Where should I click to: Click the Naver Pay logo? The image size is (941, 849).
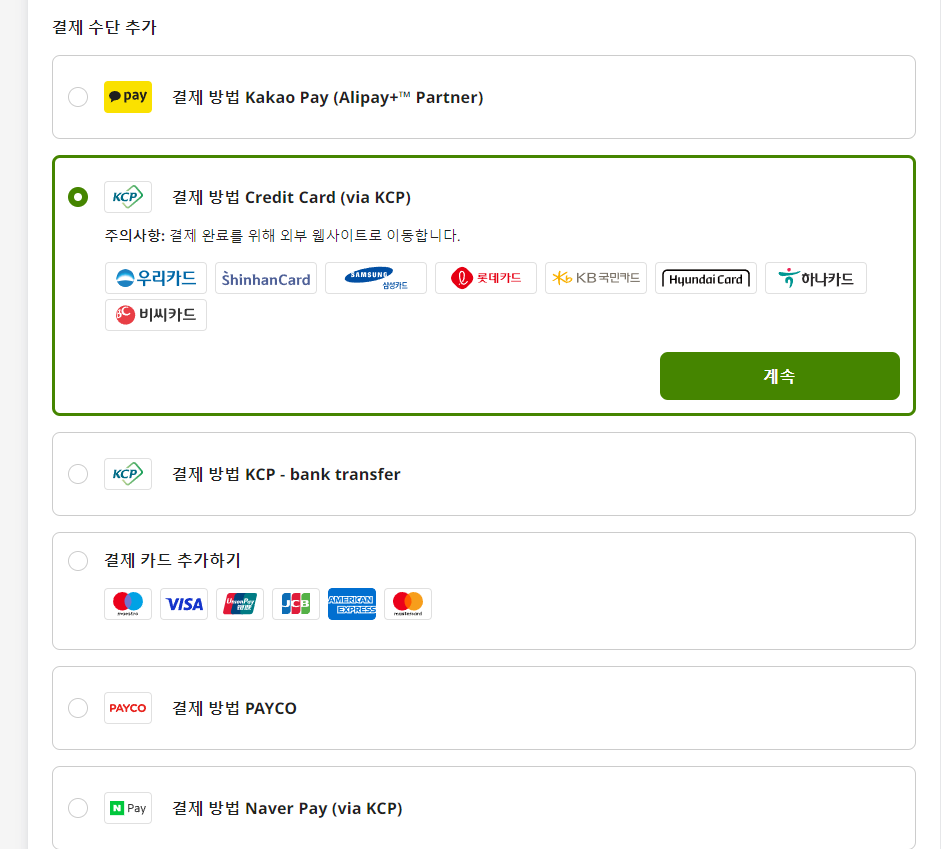tap(128, 807)
